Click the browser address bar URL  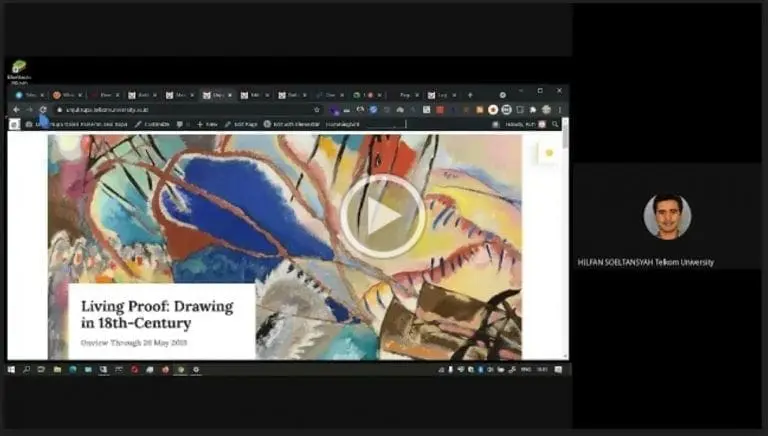pos(107,110)
